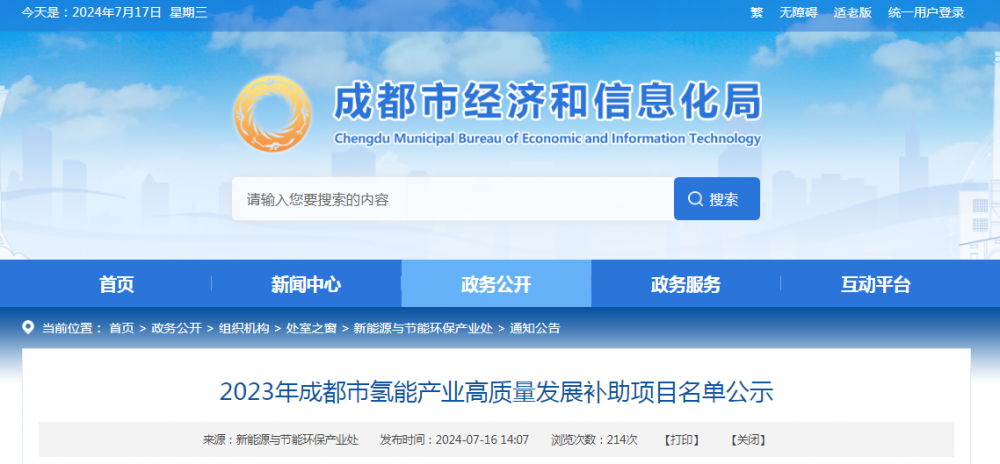
Task: Click the location pin icon beside 当前位置
Action: tap(27, 328)
